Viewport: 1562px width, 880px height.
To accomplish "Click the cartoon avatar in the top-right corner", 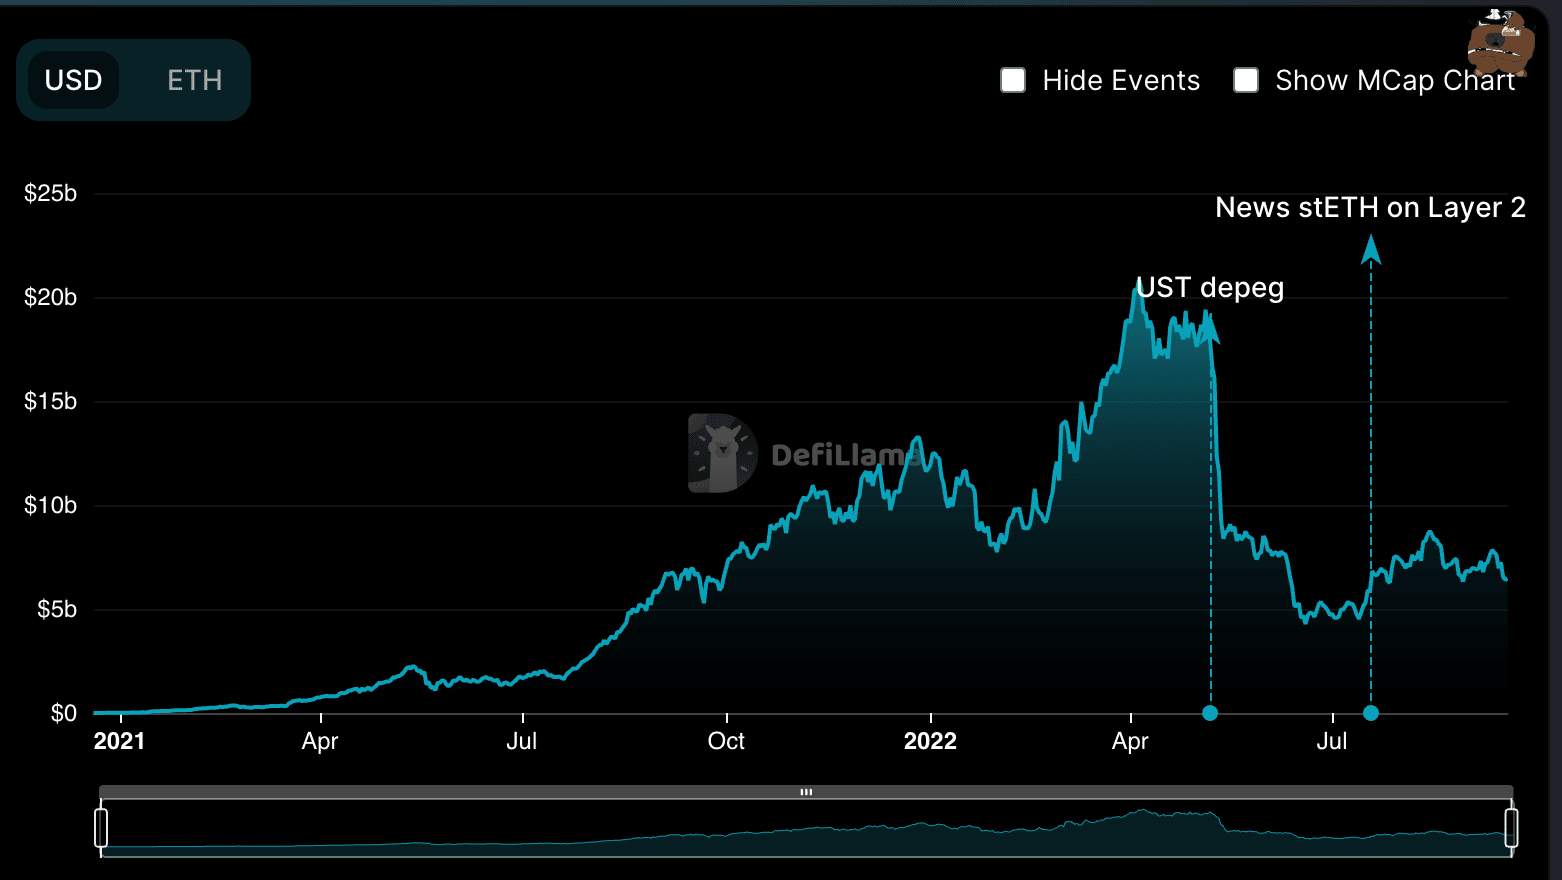I will click(1500, 43).
